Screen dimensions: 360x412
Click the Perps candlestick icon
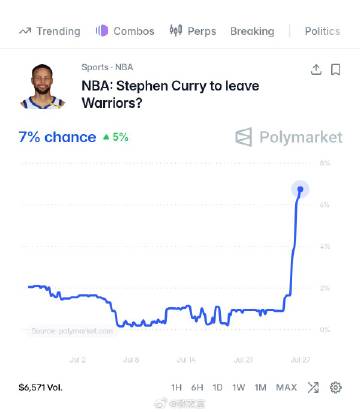[x=176, y=30]
